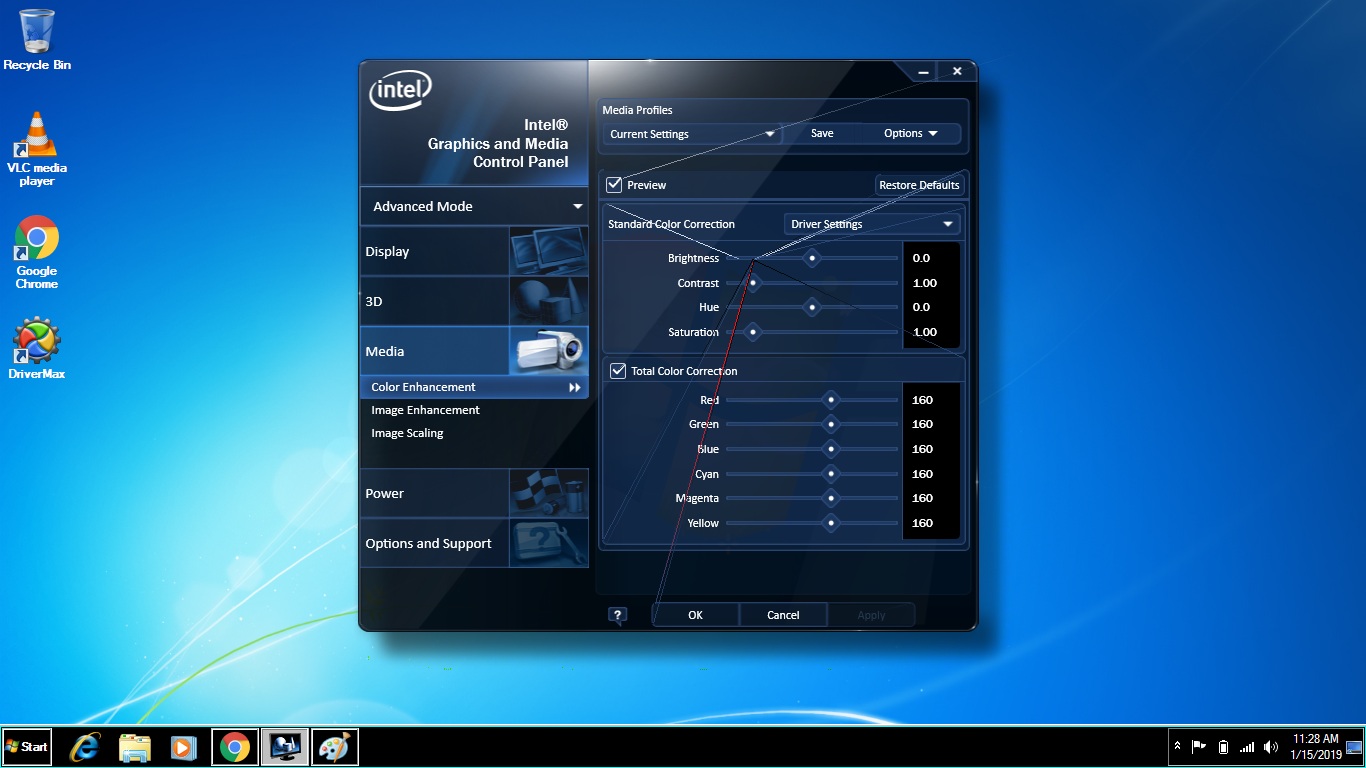Click the Help question mark icon

[x=617, y=614]
